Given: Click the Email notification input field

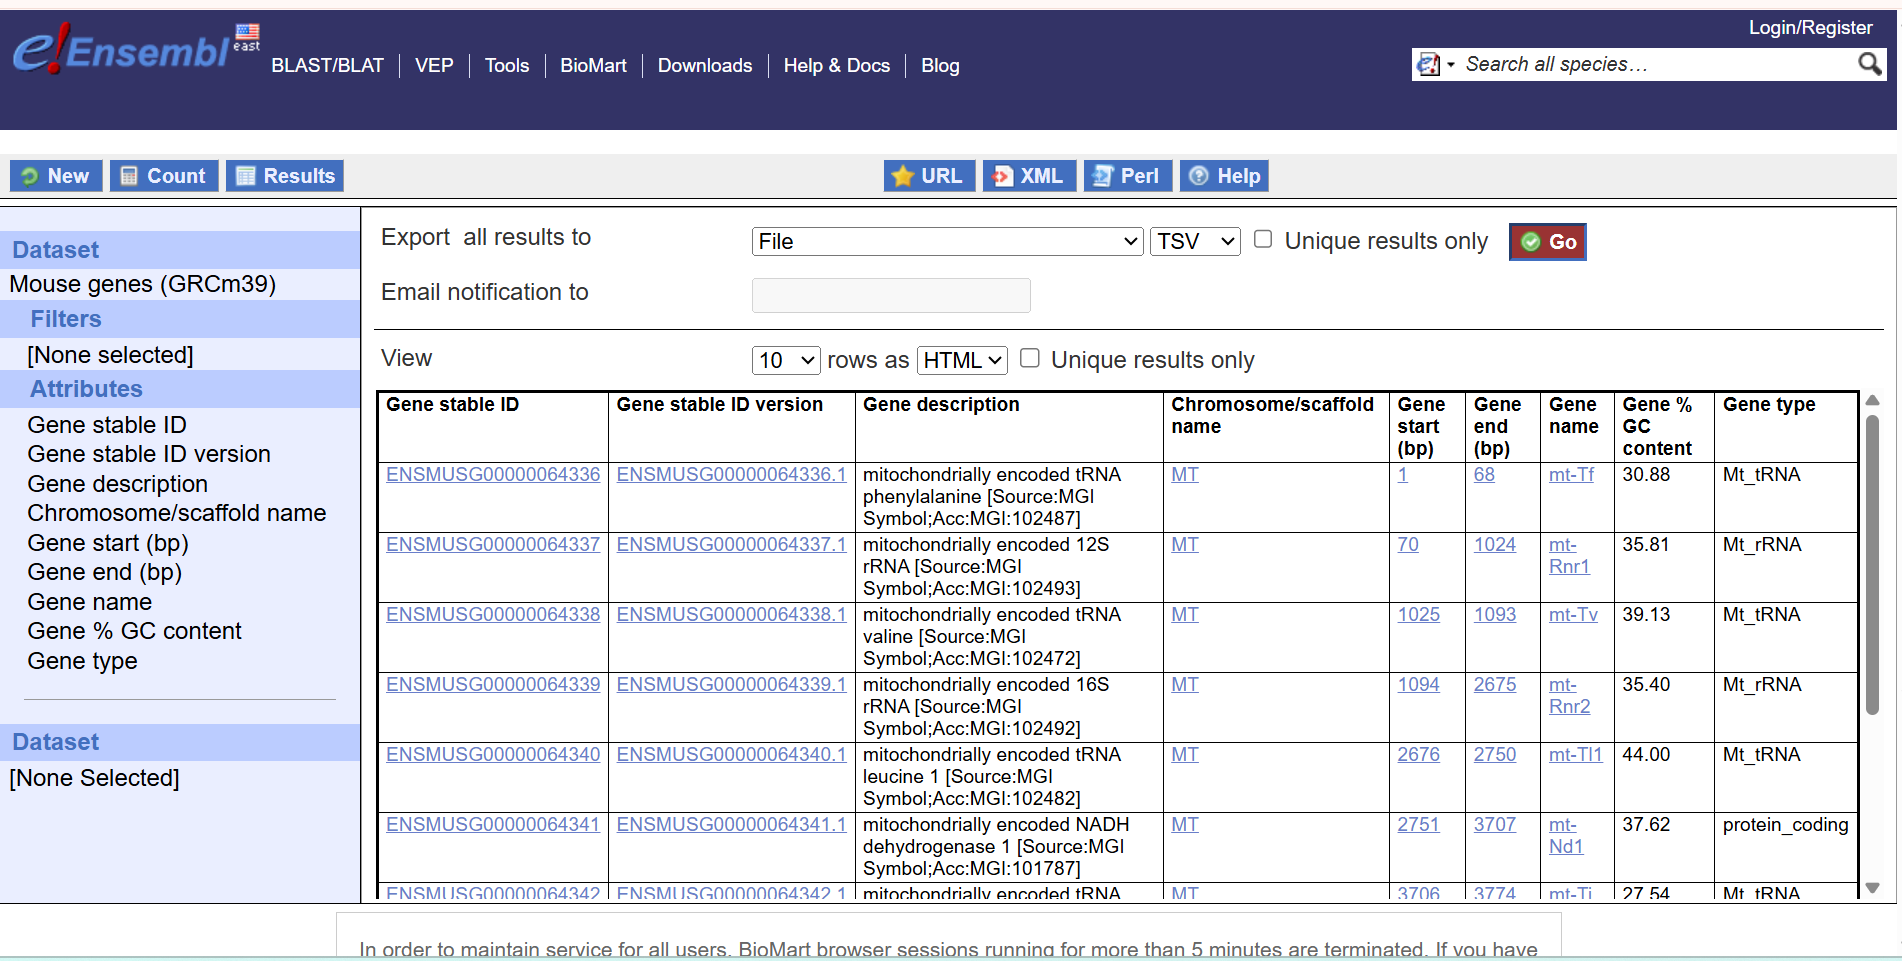Looking at the screenshot, I should coord(890,296).
